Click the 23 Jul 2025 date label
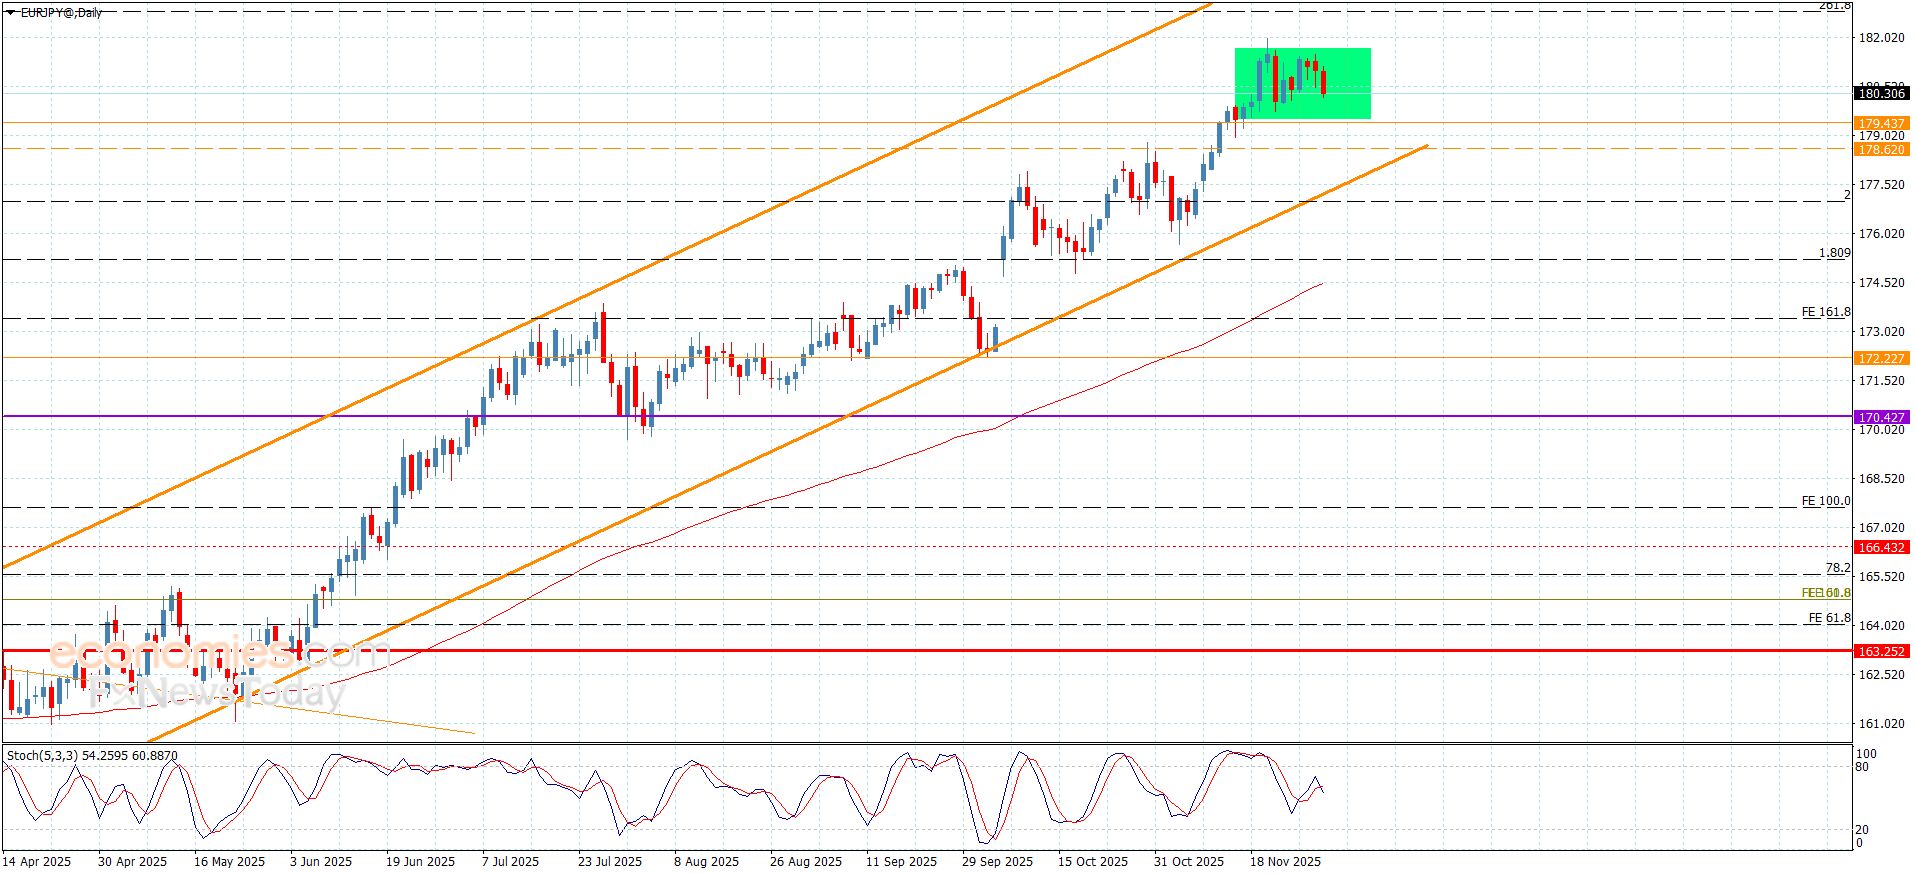The height and width of the screenshot is (874, 1916). tap(609, 861)
